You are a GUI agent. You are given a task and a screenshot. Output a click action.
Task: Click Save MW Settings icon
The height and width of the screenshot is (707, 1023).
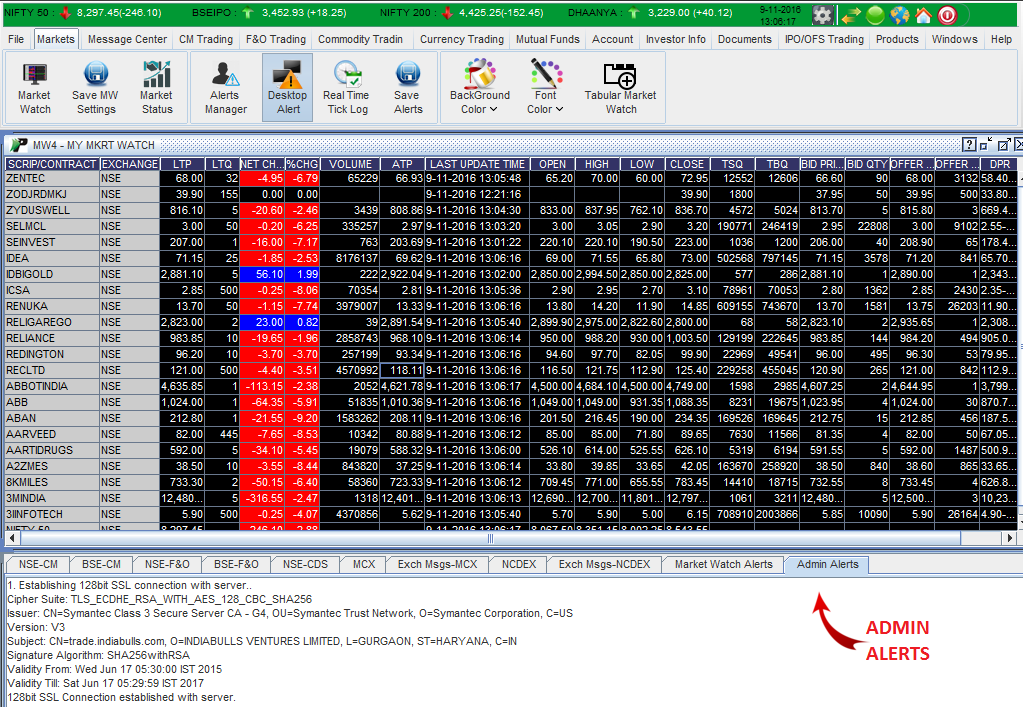96,87
